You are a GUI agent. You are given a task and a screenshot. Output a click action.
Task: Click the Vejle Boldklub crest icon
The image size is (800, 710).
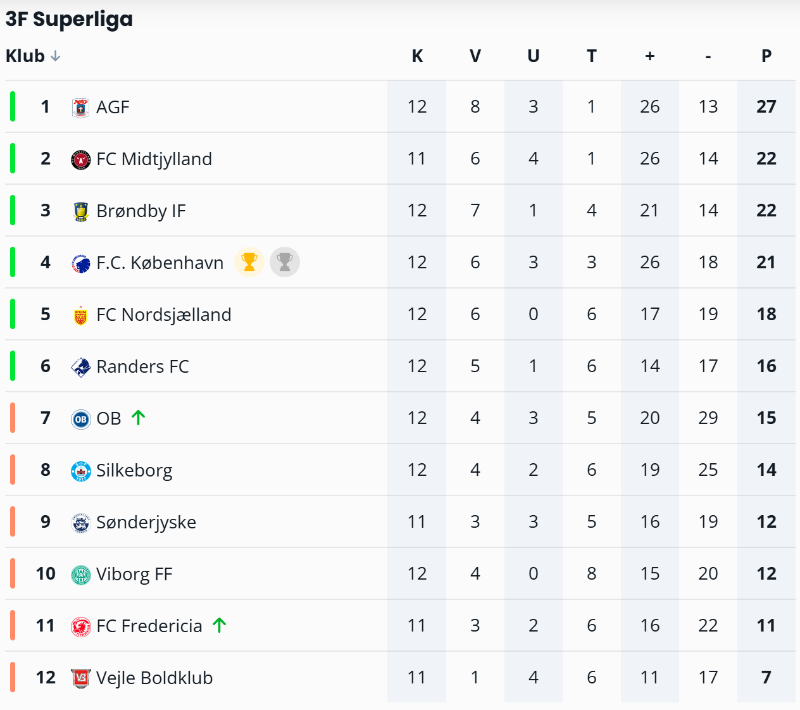tap(81, 678)
